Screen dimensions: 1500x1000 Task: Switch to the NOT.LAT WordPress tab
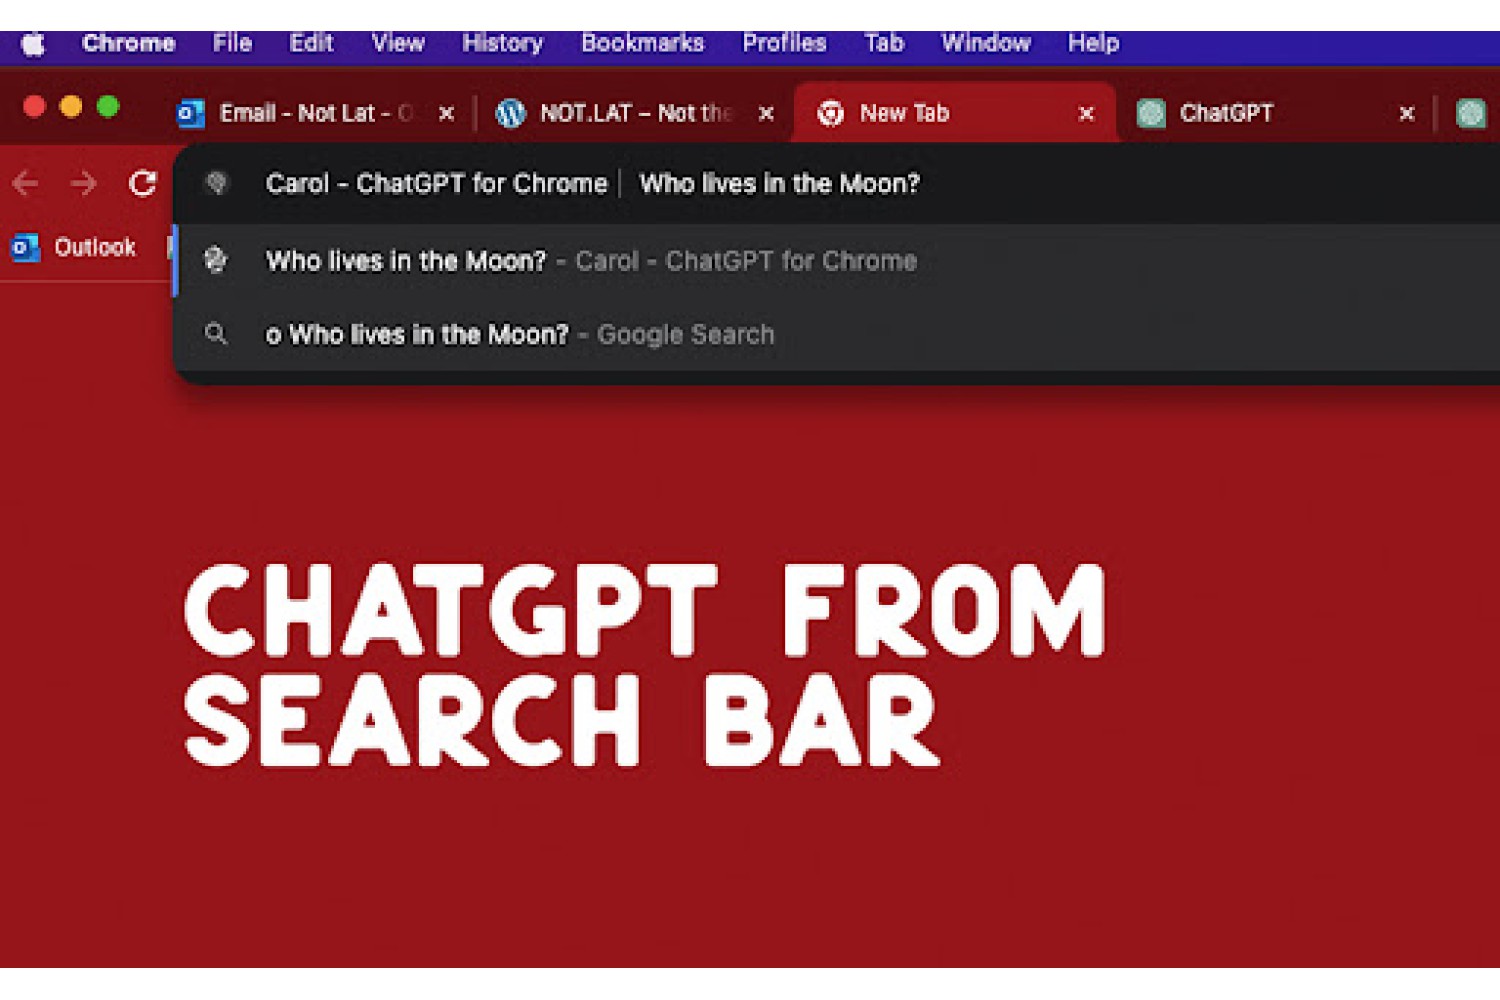coord(635,113)
